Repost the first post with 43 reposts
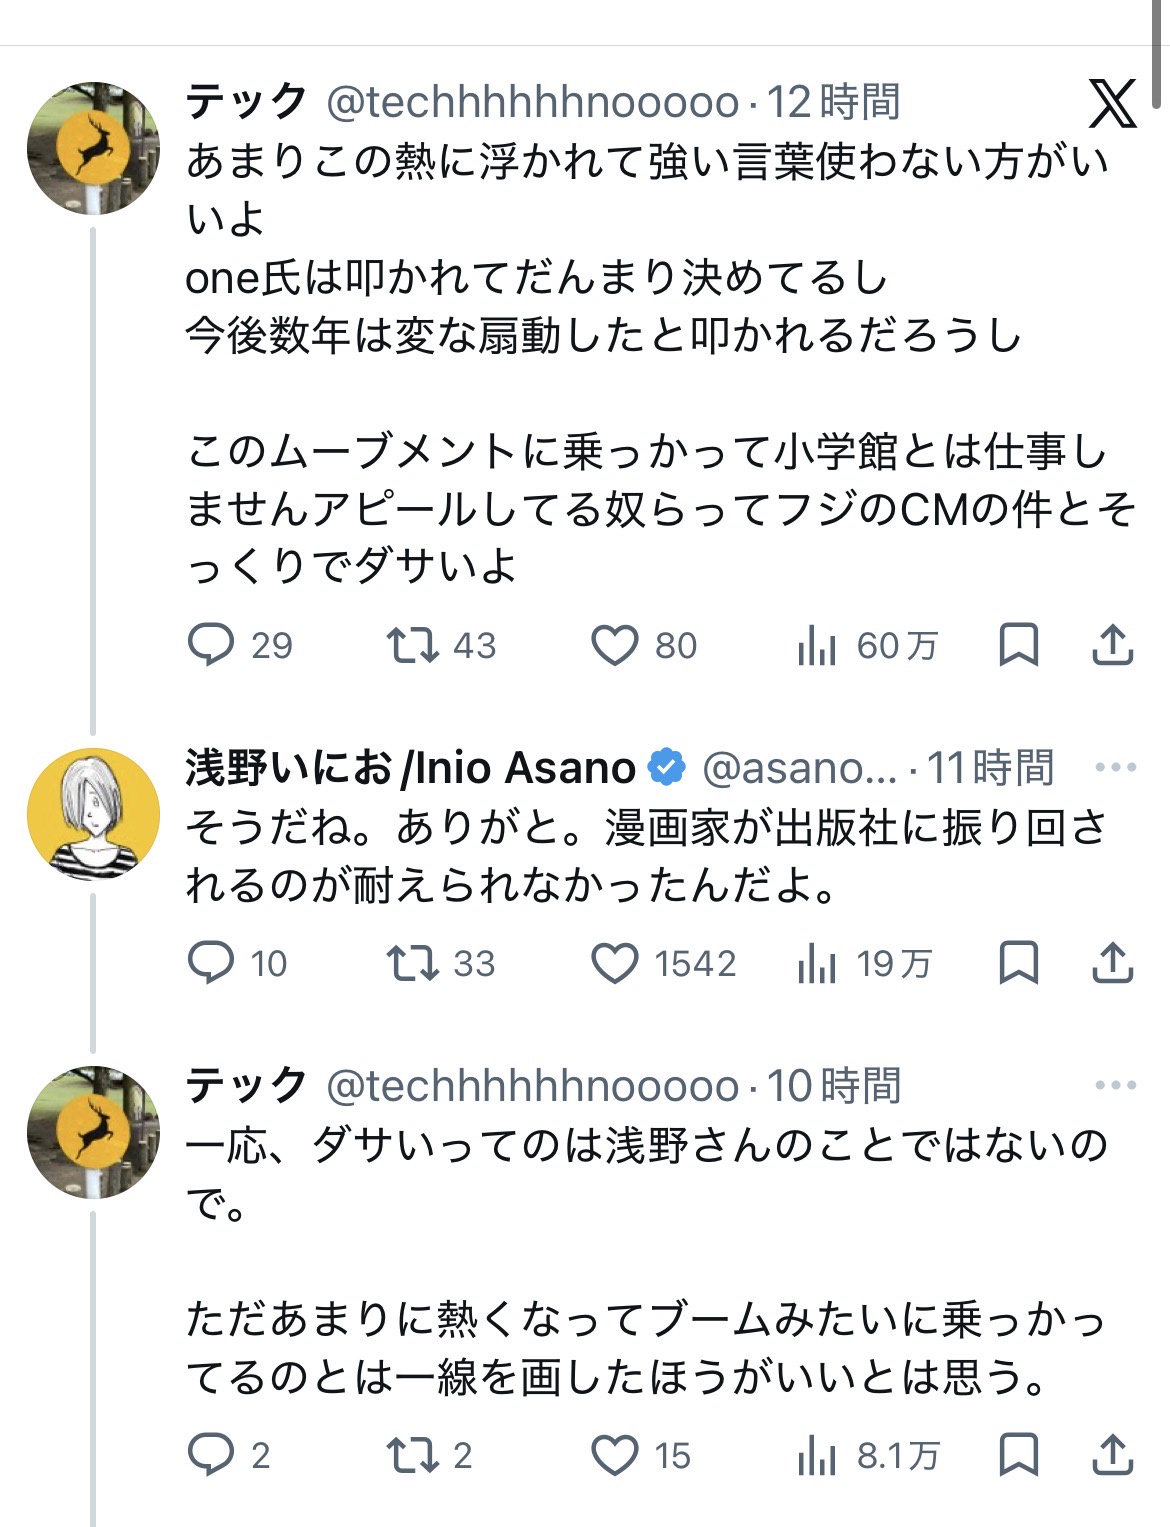This screenshot has width=1170, height=1527. 413,645
